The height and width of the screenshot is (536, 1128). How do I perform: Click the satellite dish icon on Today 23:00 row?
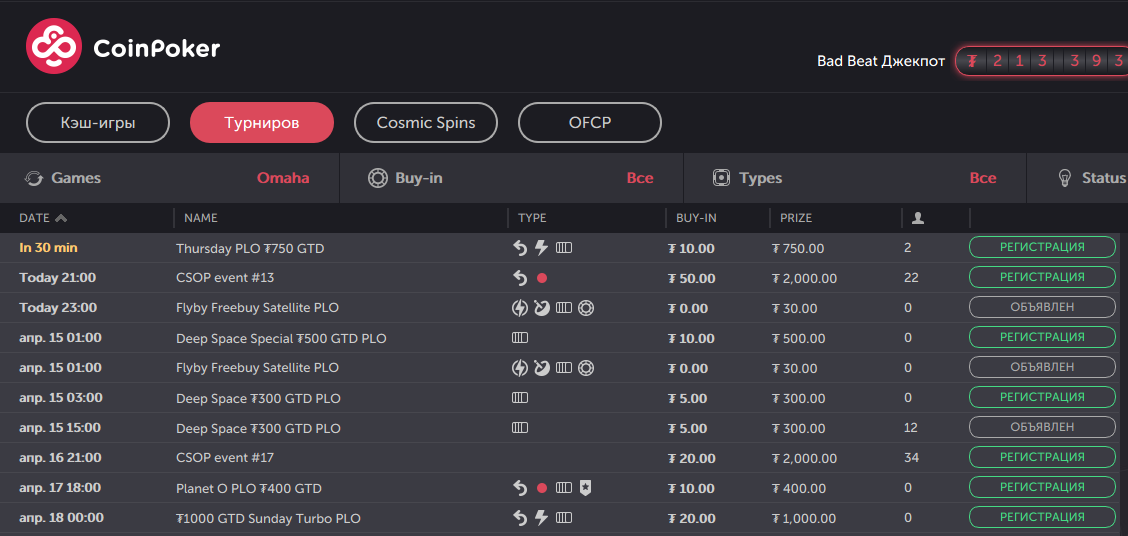point(542,308)
